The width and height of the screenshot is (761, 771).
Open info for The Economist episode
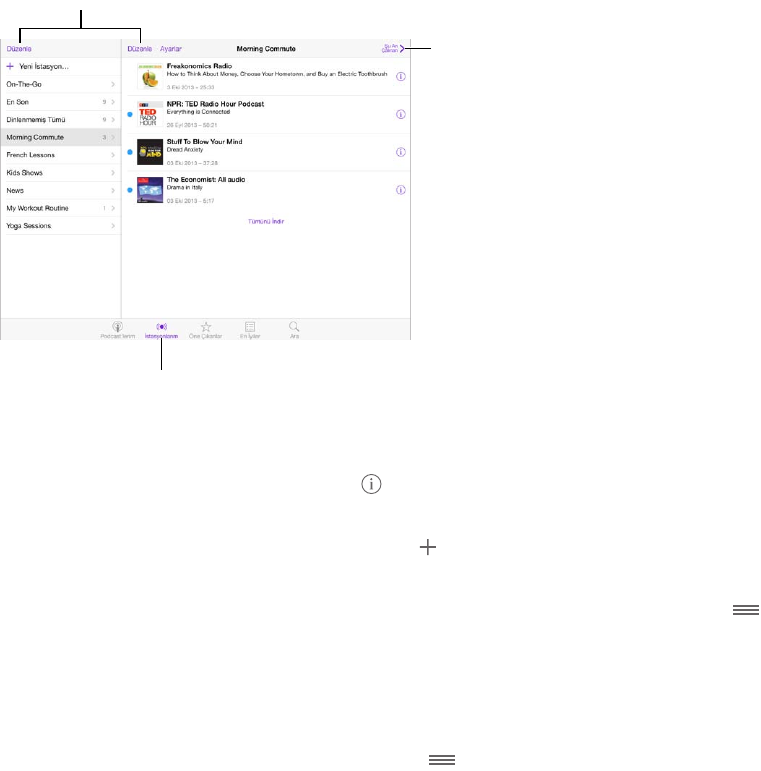tap(401, 190)
